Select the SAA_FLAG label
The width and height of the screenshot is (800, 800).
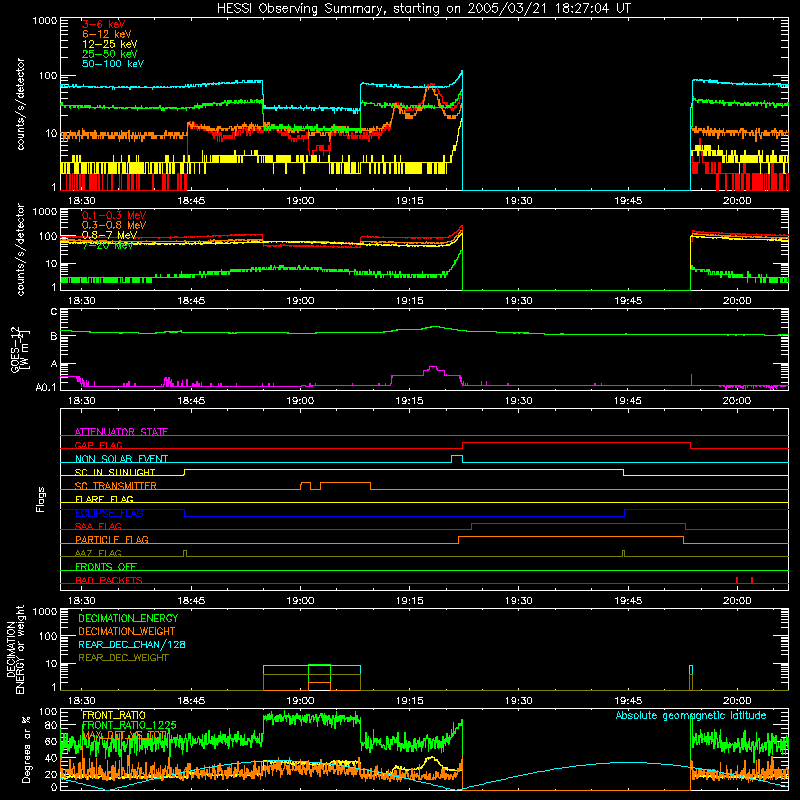coord(98,526)
